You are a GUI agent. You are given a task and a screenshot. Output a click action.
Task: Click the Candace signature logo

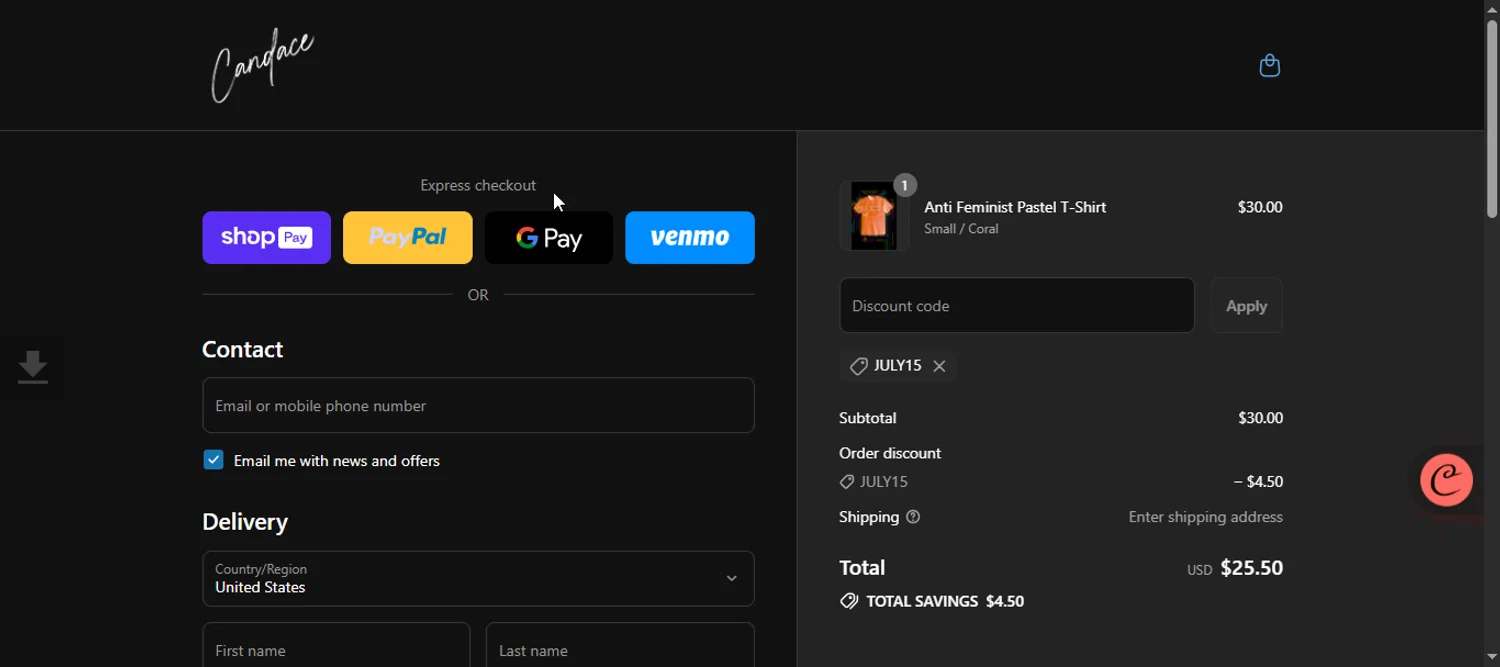[262, 66]
